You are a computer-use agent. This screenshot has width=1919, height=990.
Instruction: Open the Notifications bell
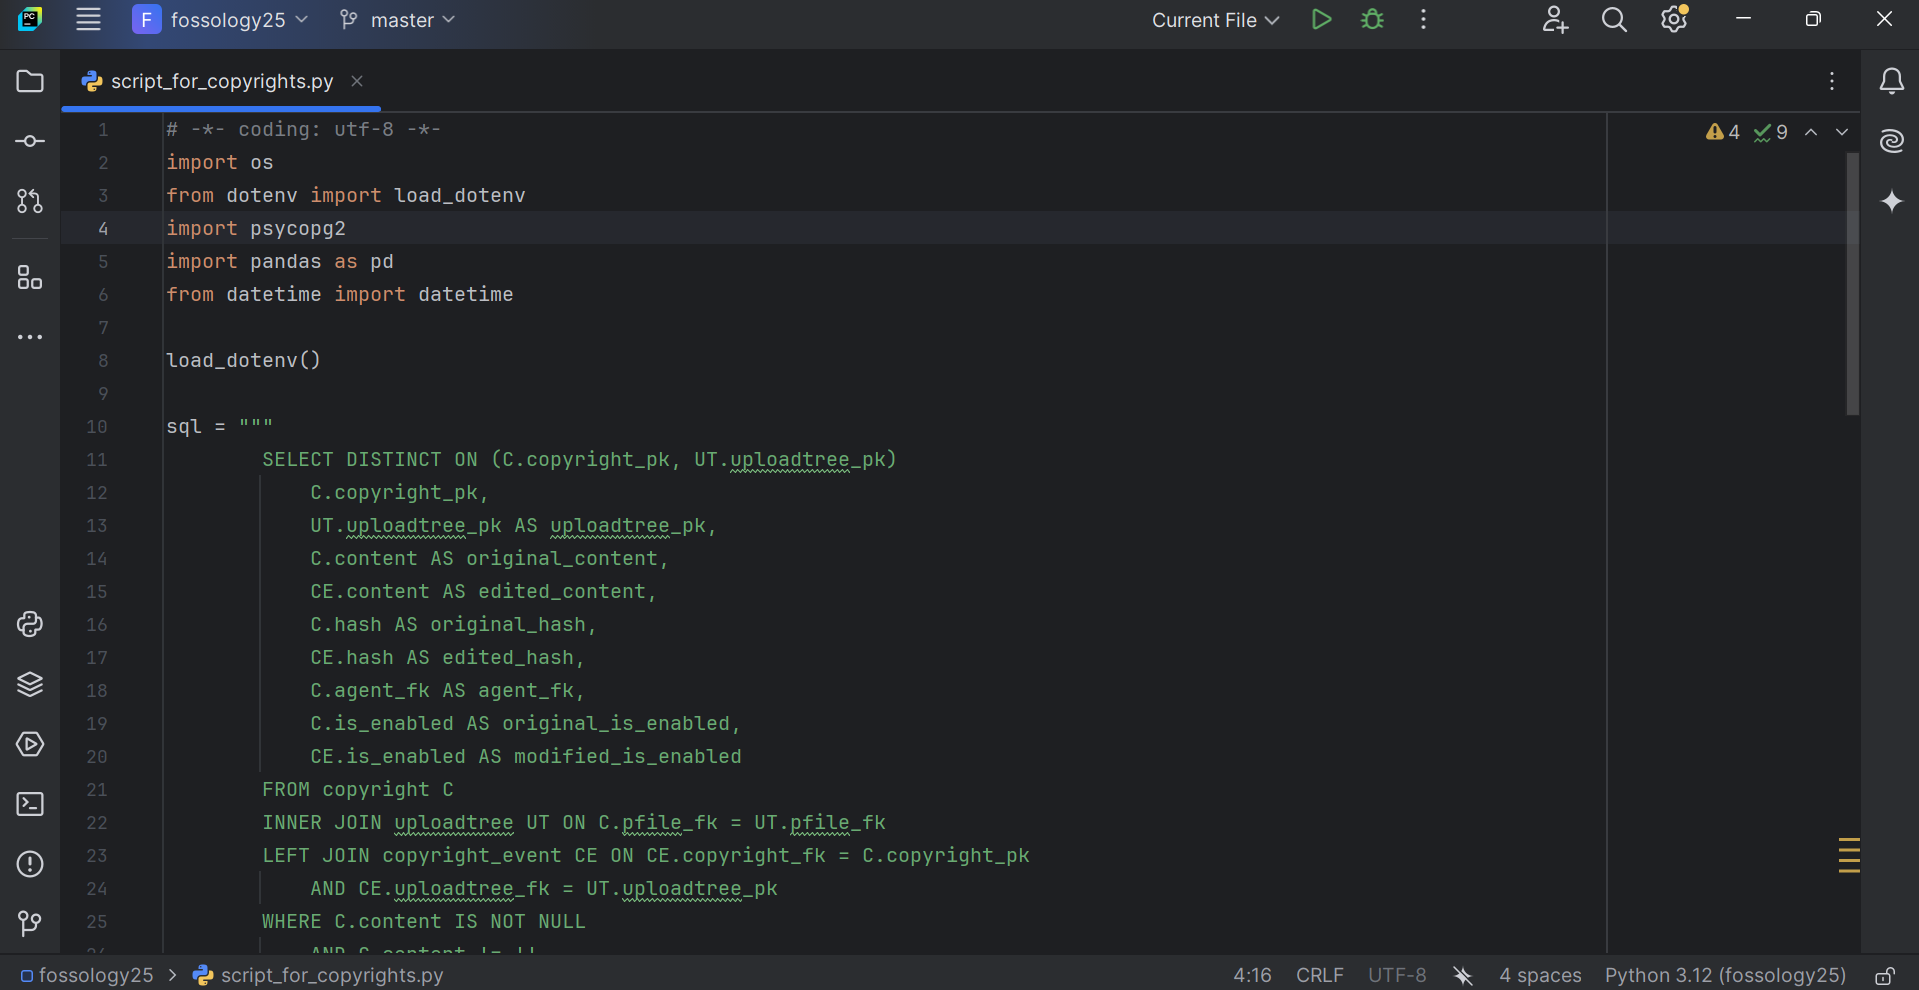(1891, 81)
